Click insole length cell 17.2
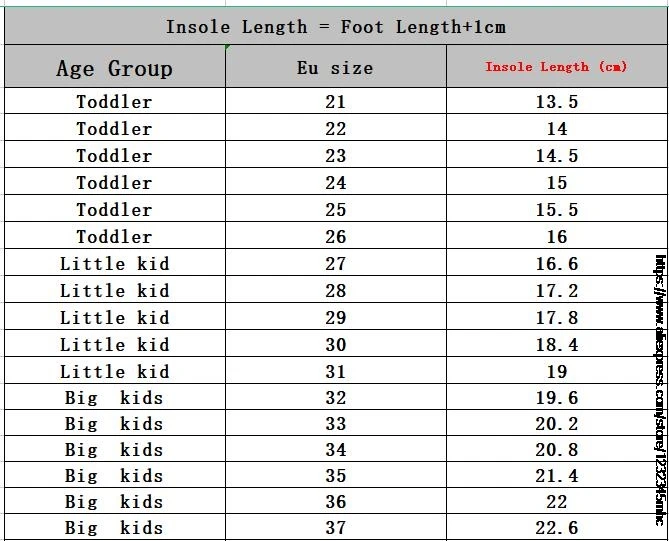Image resolution: width=669 pixels, height=541 pixels. tap(557, 289)
